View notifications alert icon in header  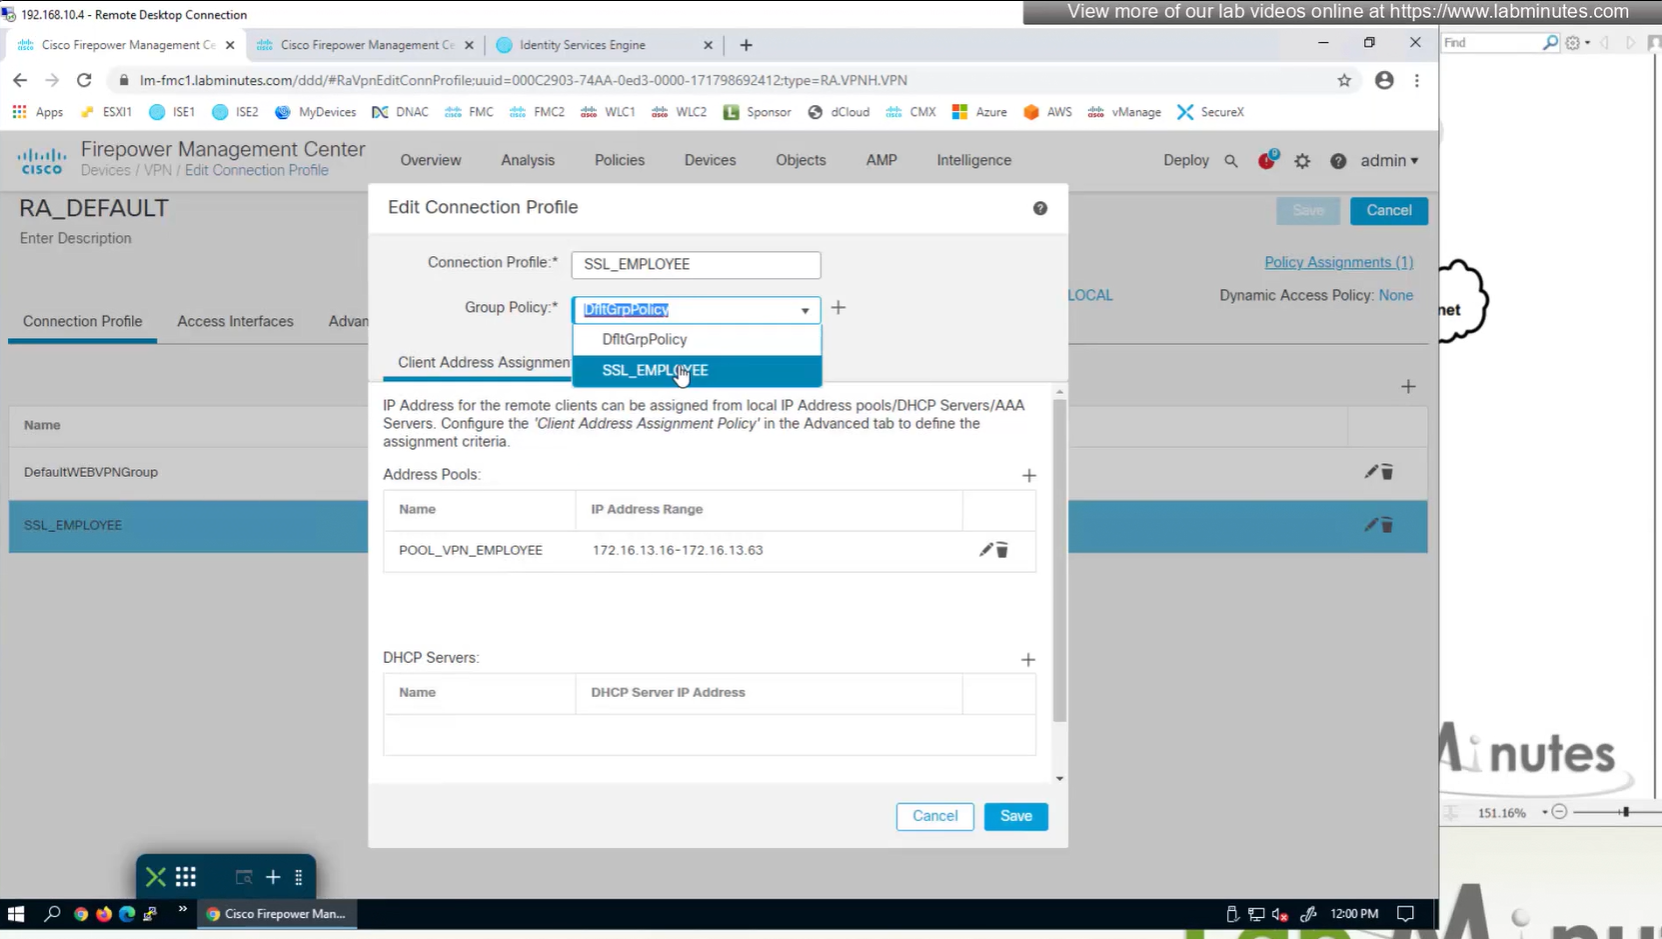1267,160
